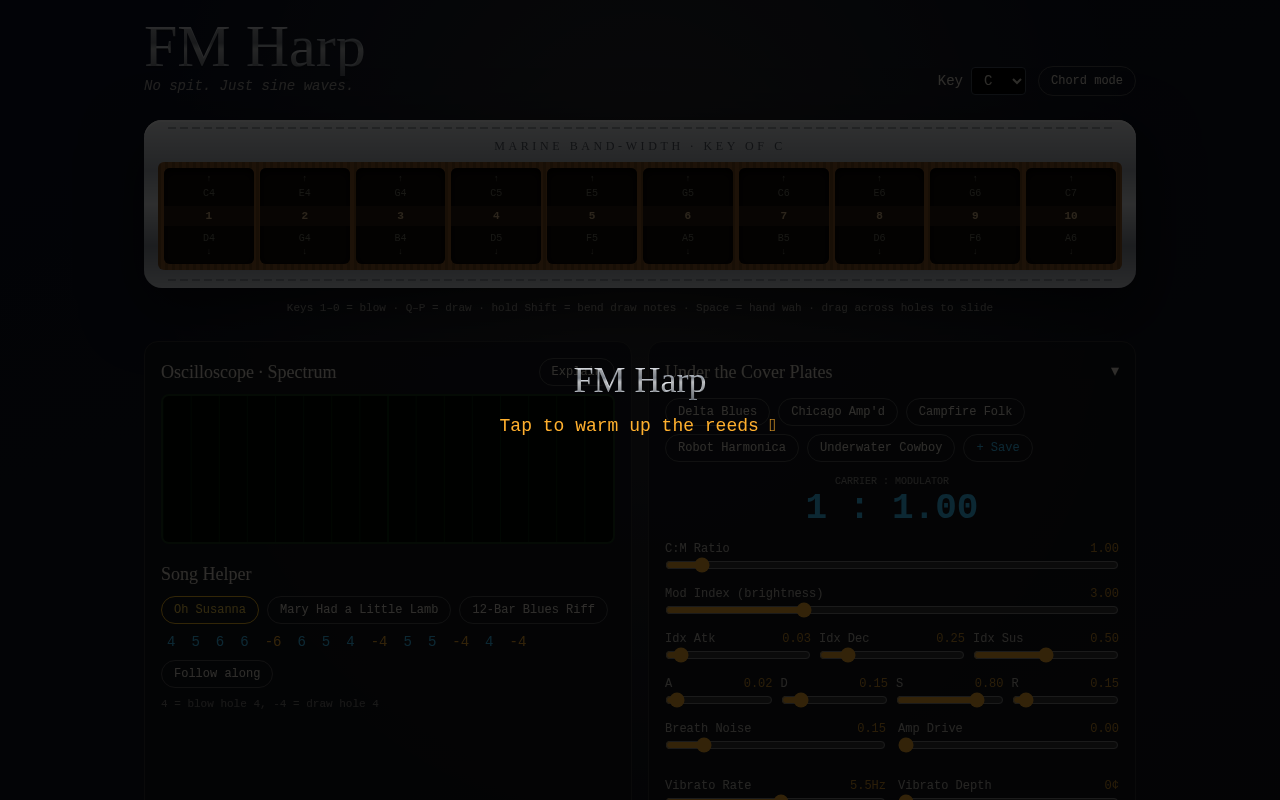Change the S (sustain) envelope slider
Screen dimensions: 1280x800
tap(950, 700)
